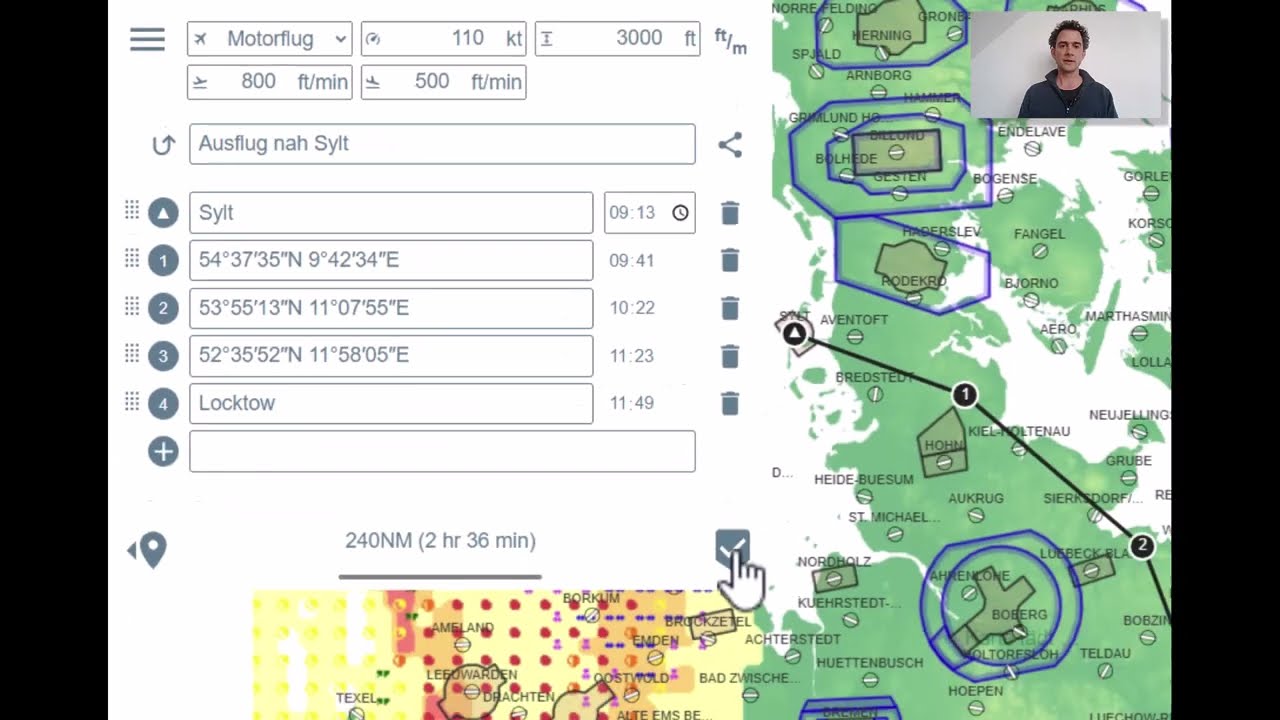Click the FANGEL airfield label
1280x720 pixels.
pos(1039,234)
